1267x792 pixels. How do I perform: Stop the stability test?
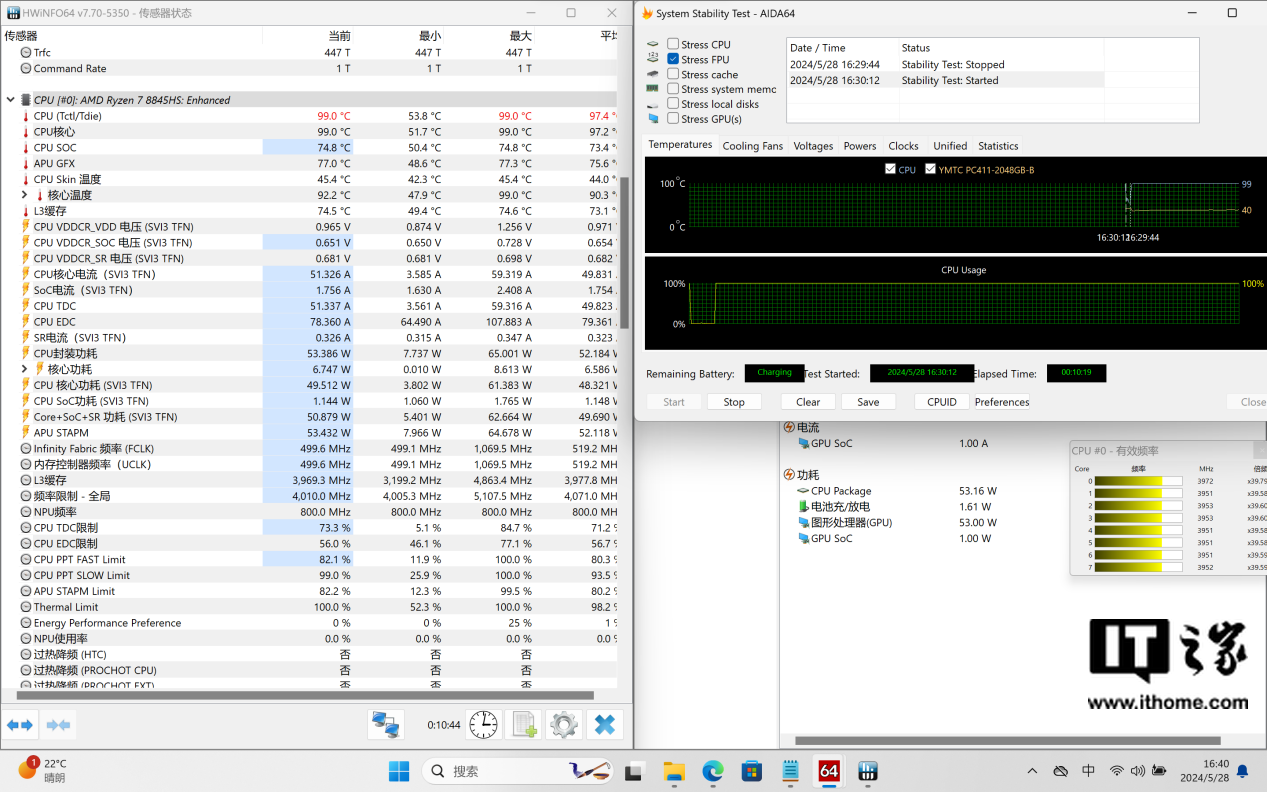[x=734, y=402]
